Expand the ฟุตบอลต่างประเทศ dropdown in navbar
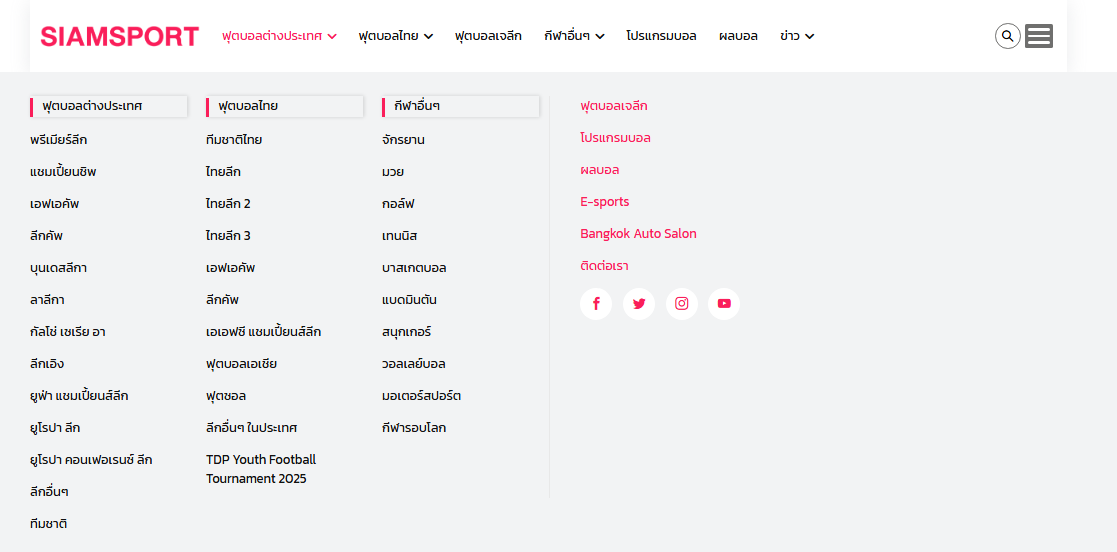 279,36
